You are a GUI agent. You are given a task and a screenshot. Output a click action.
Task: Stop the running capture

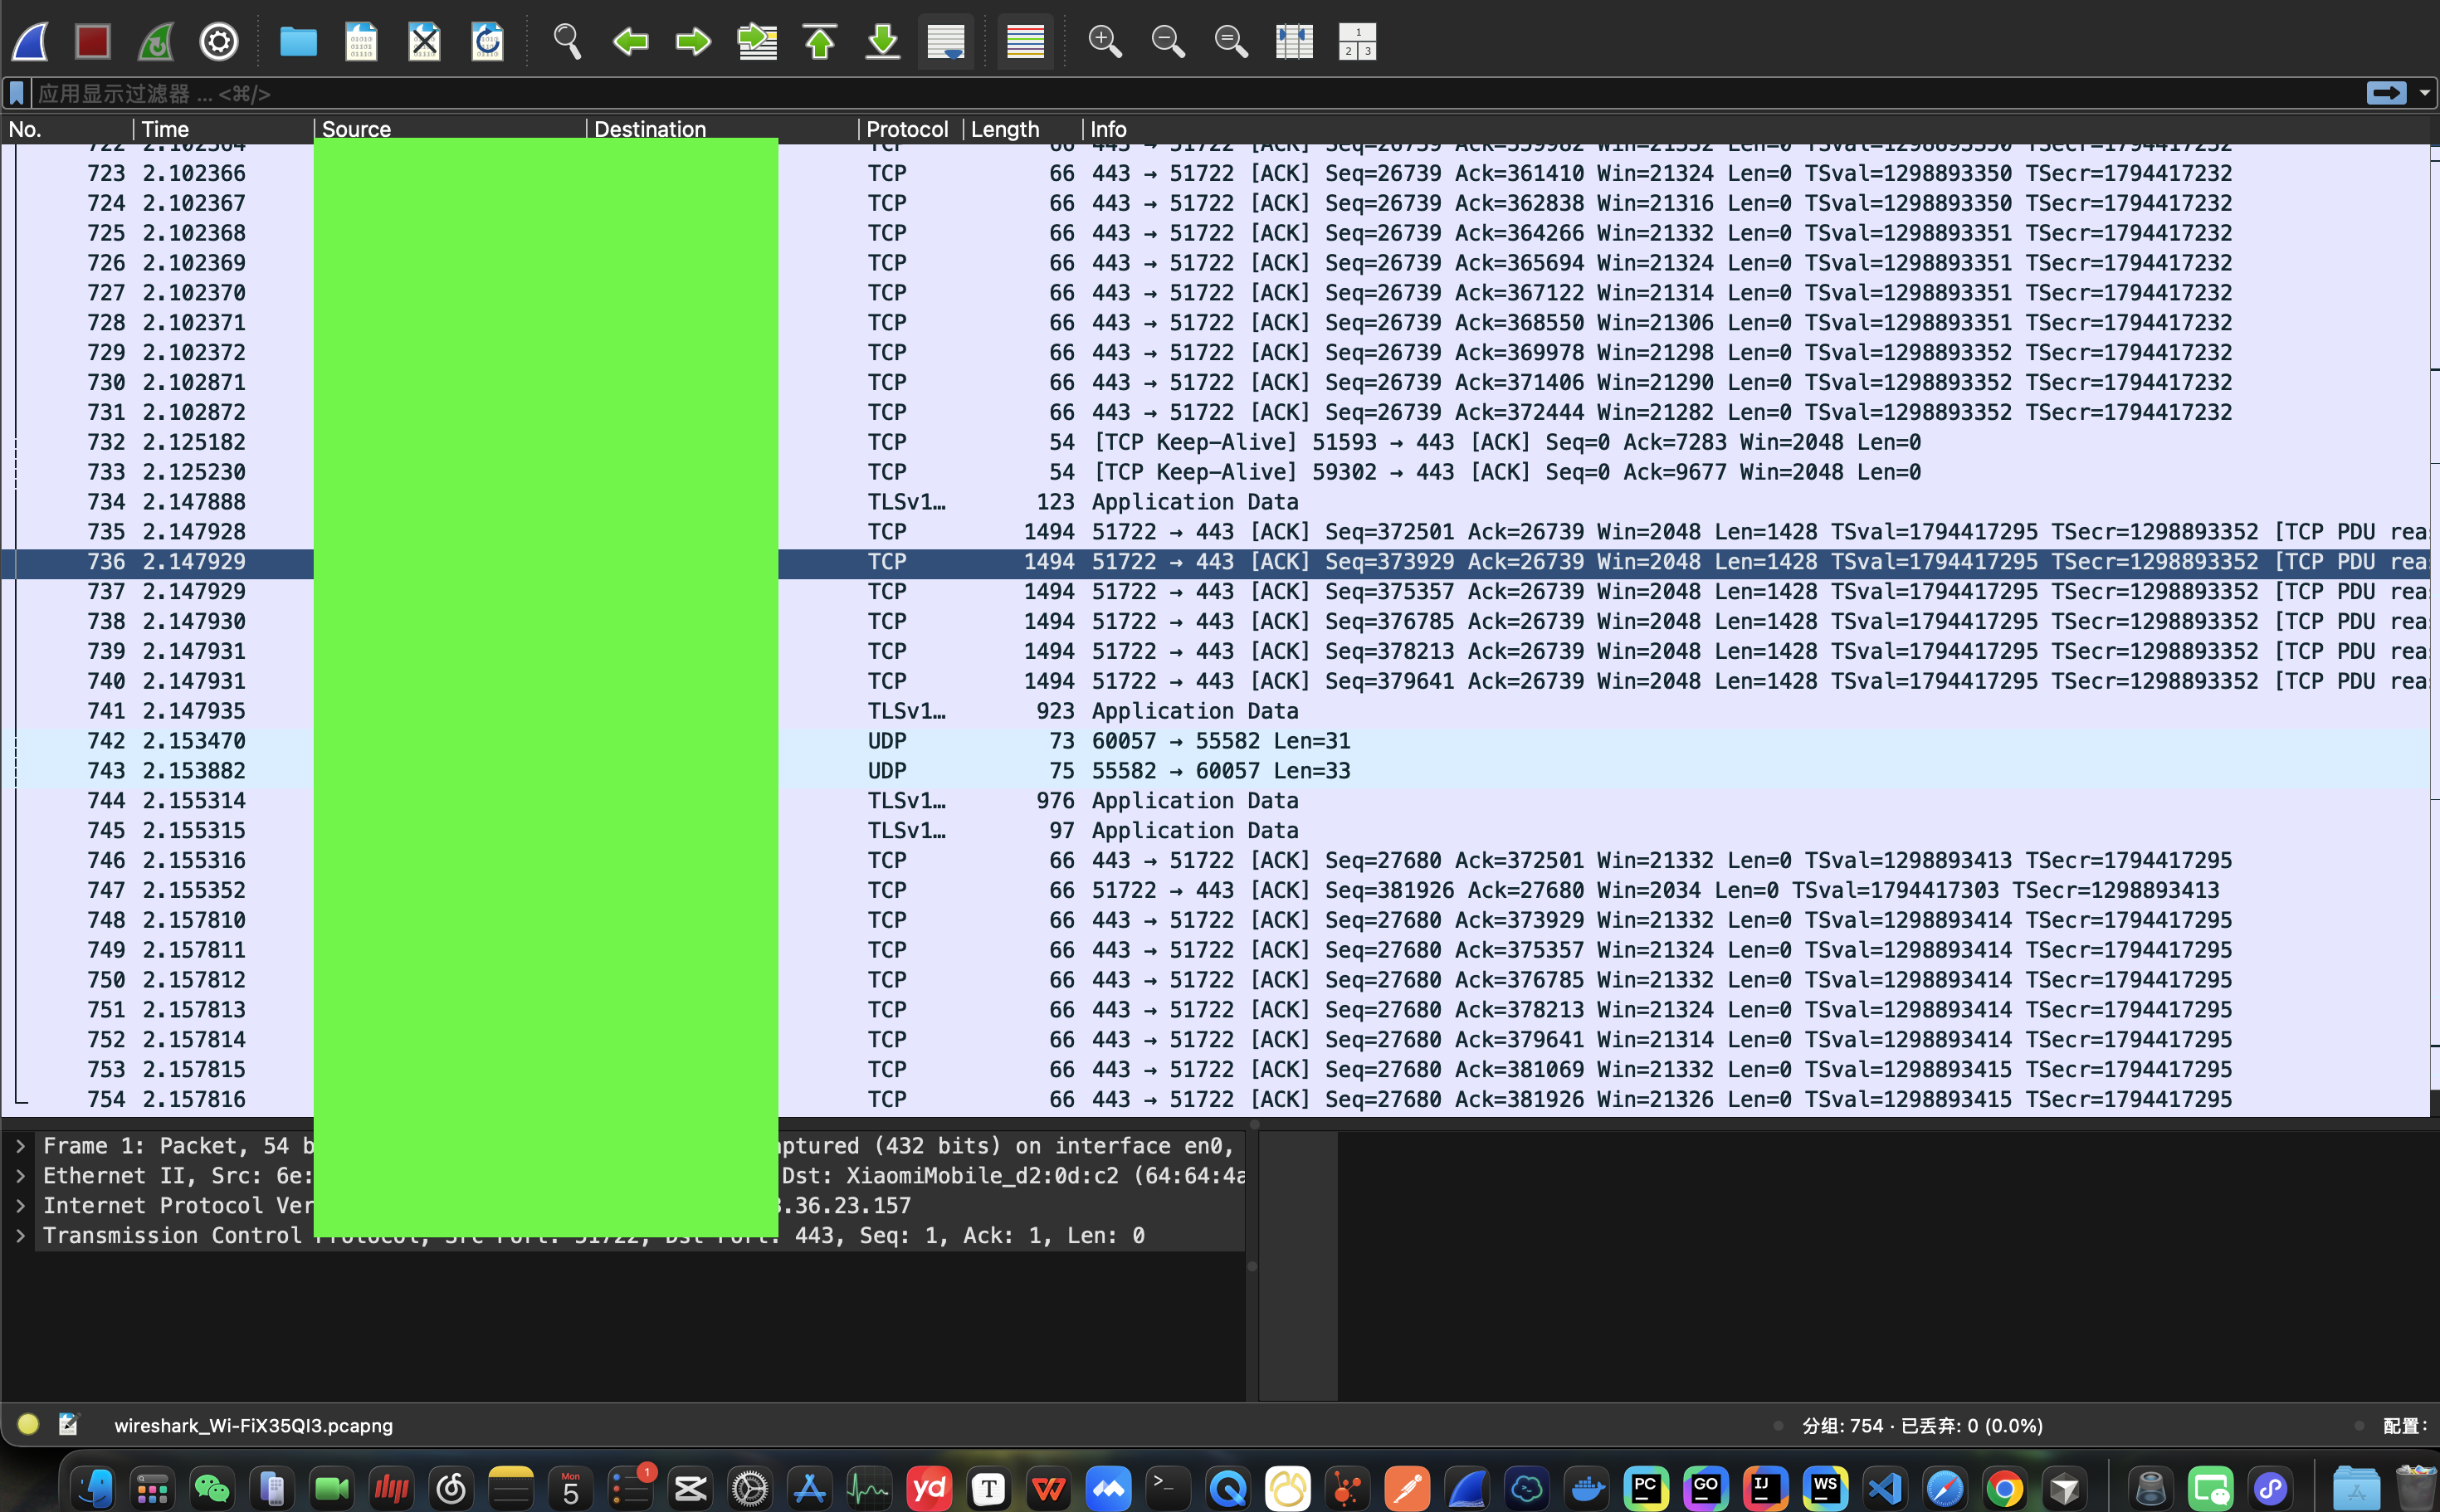(93, 42)
